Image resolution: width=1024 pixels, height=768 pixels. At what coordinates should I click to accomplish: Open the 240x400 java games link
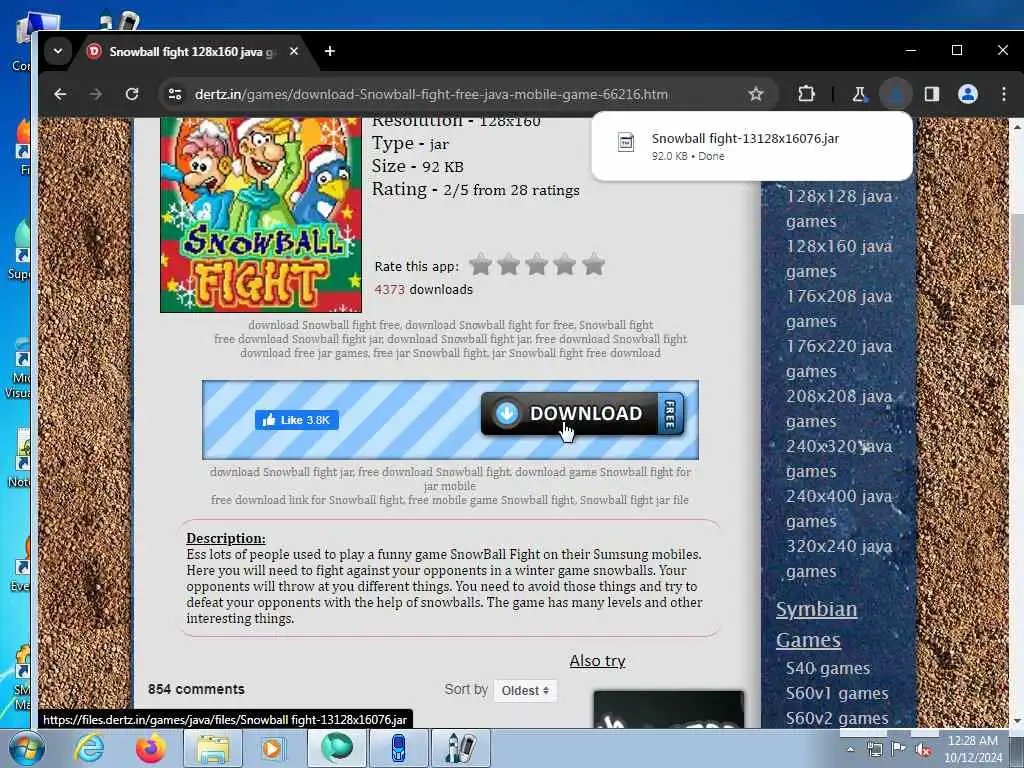tap(839, 509)
